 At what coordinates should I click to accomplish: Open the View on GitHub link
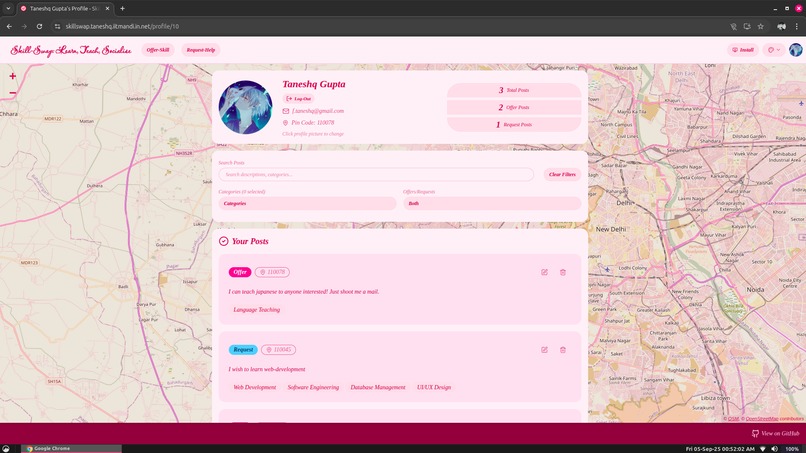pyautogui.click(x=776, y=433)
